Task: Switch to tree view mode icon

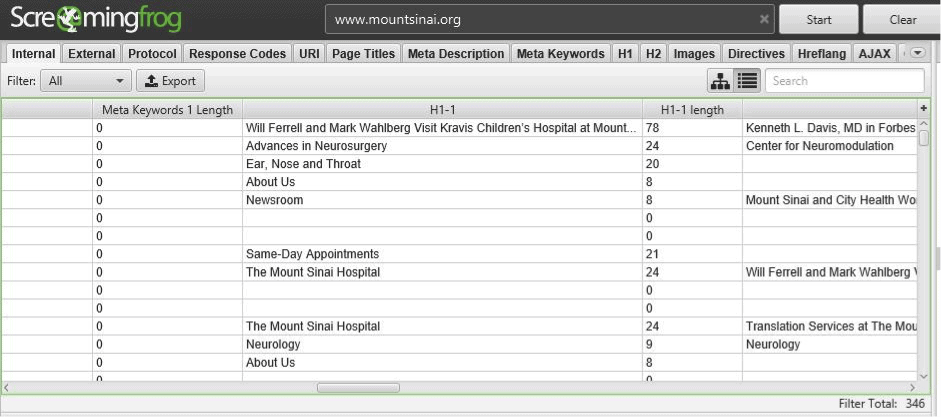Action: (720, 81)
